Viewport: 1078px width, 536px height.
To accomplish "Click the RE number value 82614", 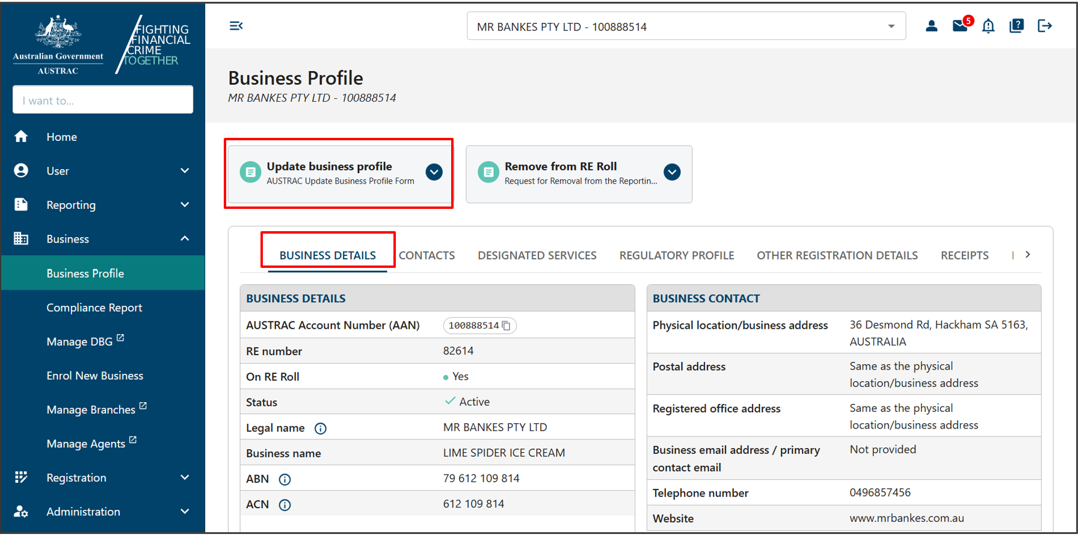I will click(459, 351).
